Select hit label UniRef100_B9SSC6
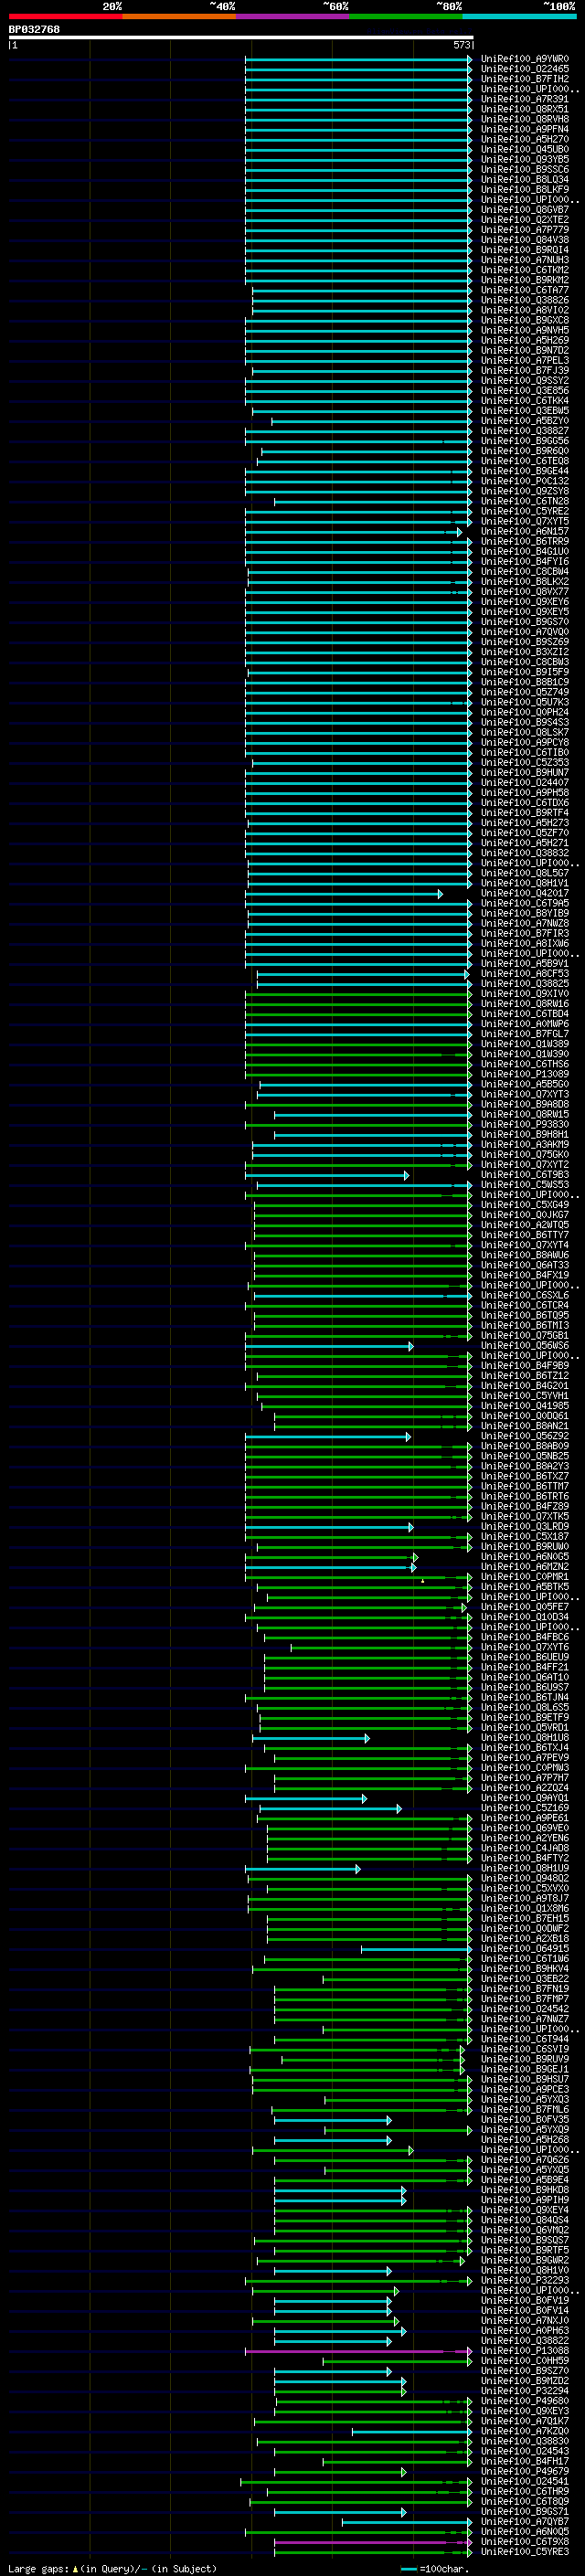 point(524,169)
